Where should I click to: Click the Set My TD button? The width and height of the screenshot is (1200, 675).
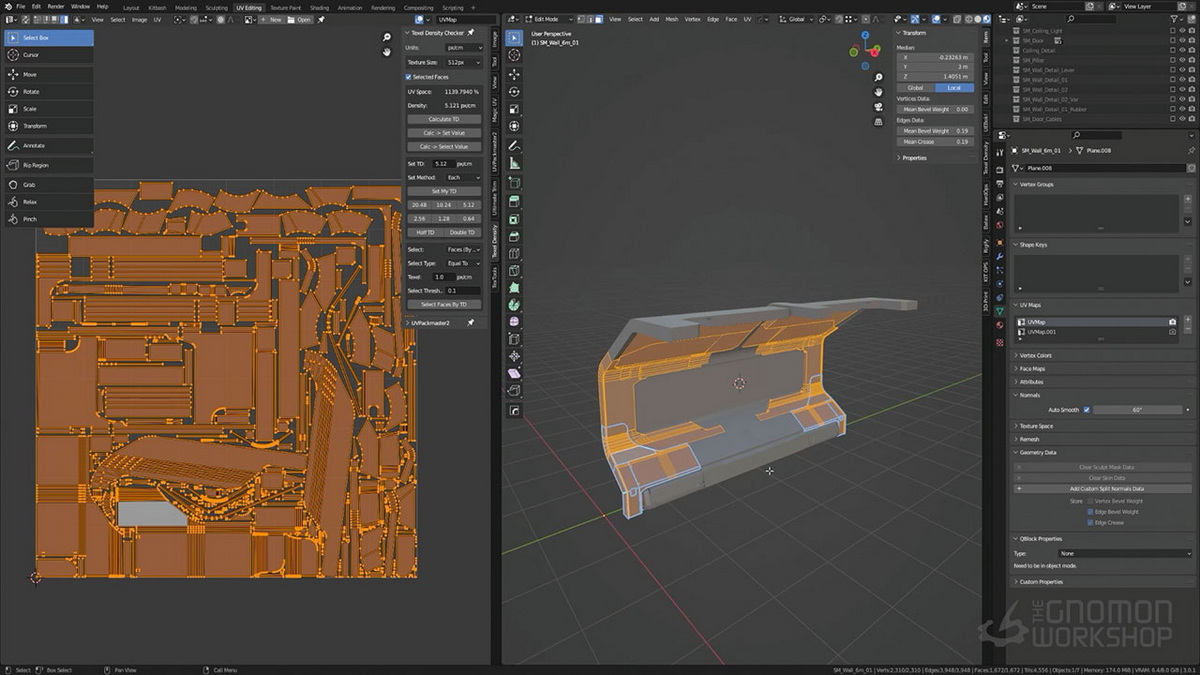point(444,191)
